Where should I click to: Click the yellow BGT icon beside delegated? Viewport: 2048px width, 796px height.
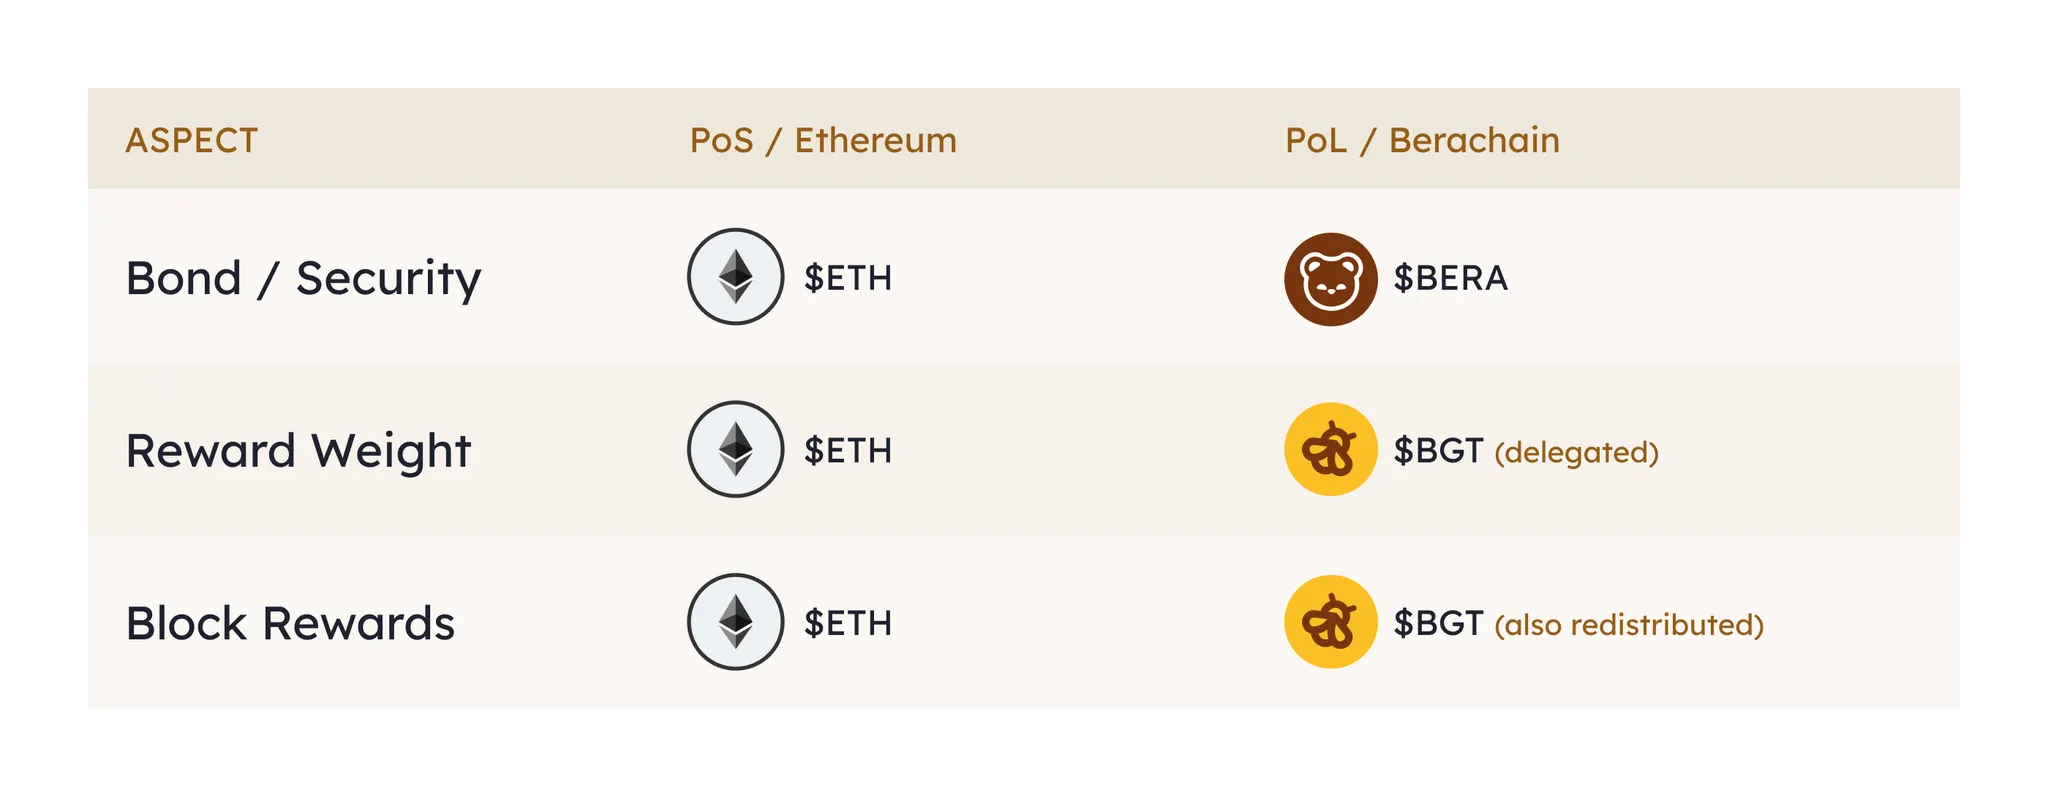tap(1331, 449)
